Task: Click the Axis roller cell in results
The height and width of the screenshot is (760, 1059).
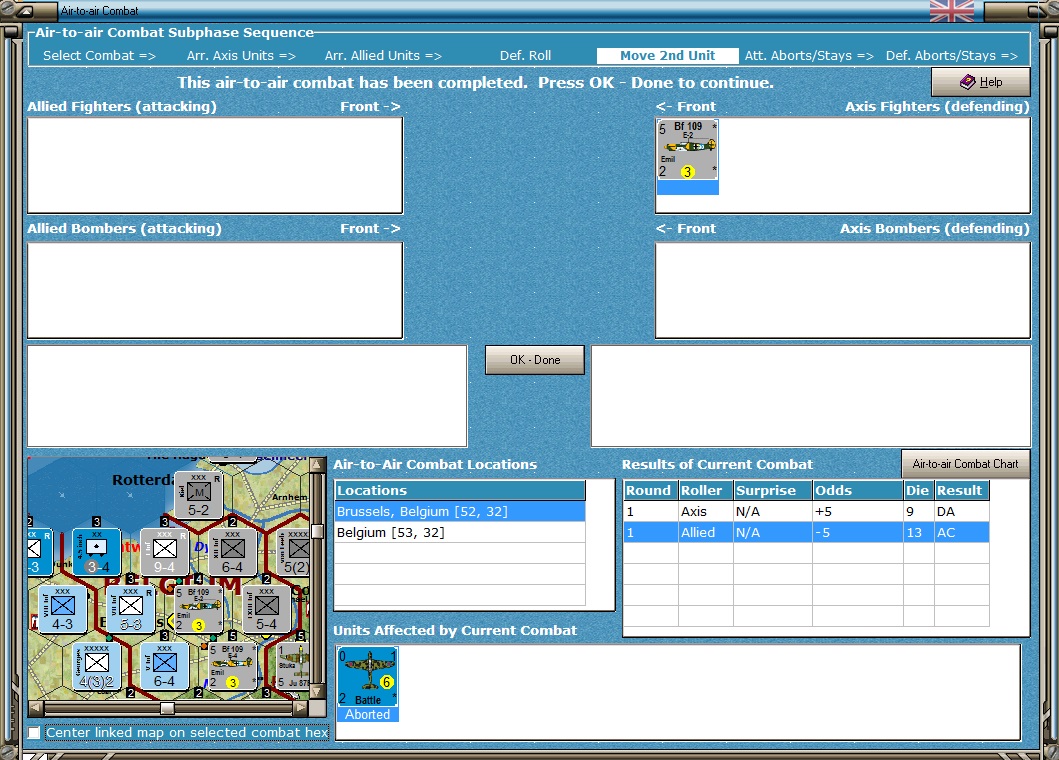Action: 705,511
